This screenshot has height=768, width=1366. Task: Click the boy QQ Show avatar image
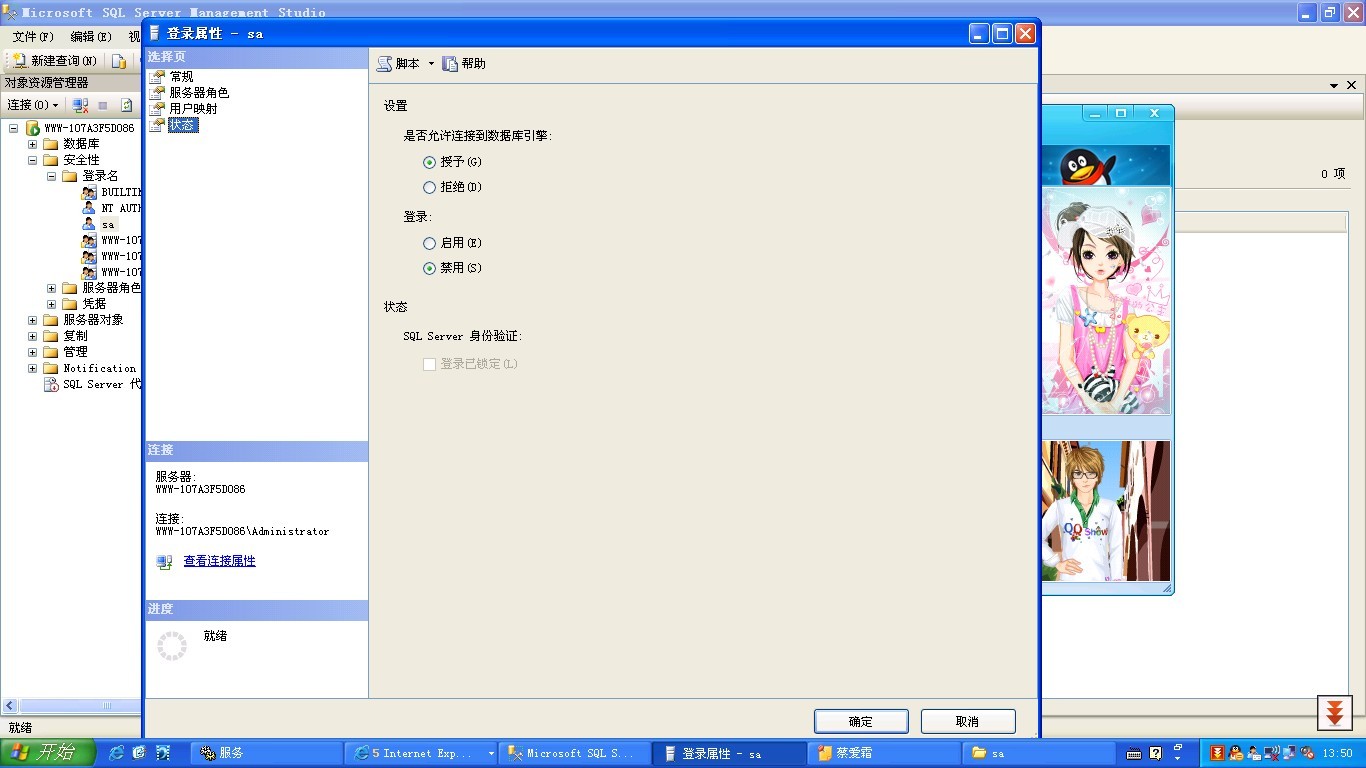(x=1105, y=511)
